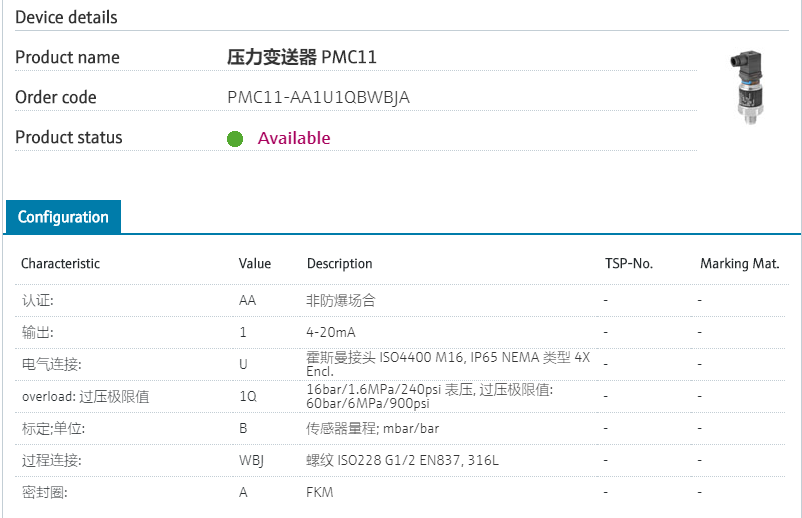Image resolution: width=802 pixels, height=518 pixels.
Task: Click the Available product status text
Action: tap(294, 138)
